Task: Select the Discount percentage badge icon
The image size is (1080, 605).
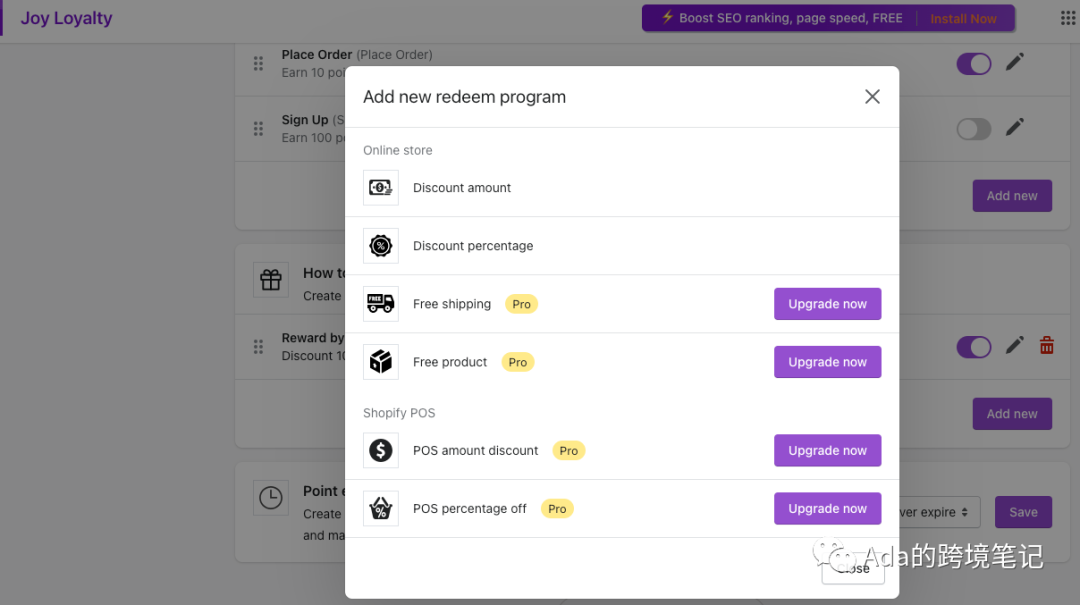Action: click(381, 246)
